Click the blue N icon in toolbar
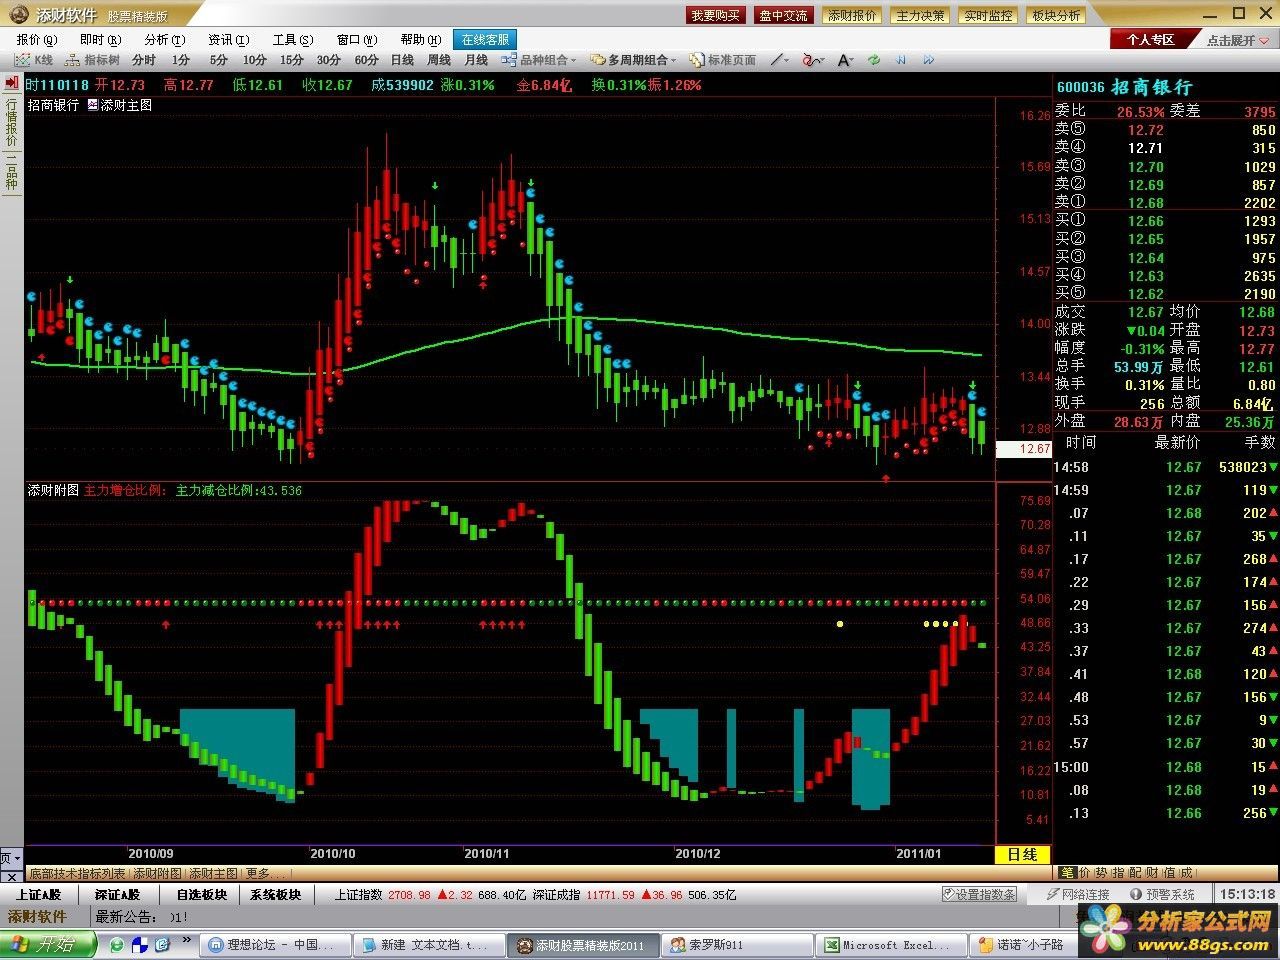The image size is (1280, 960). [901, 61]
